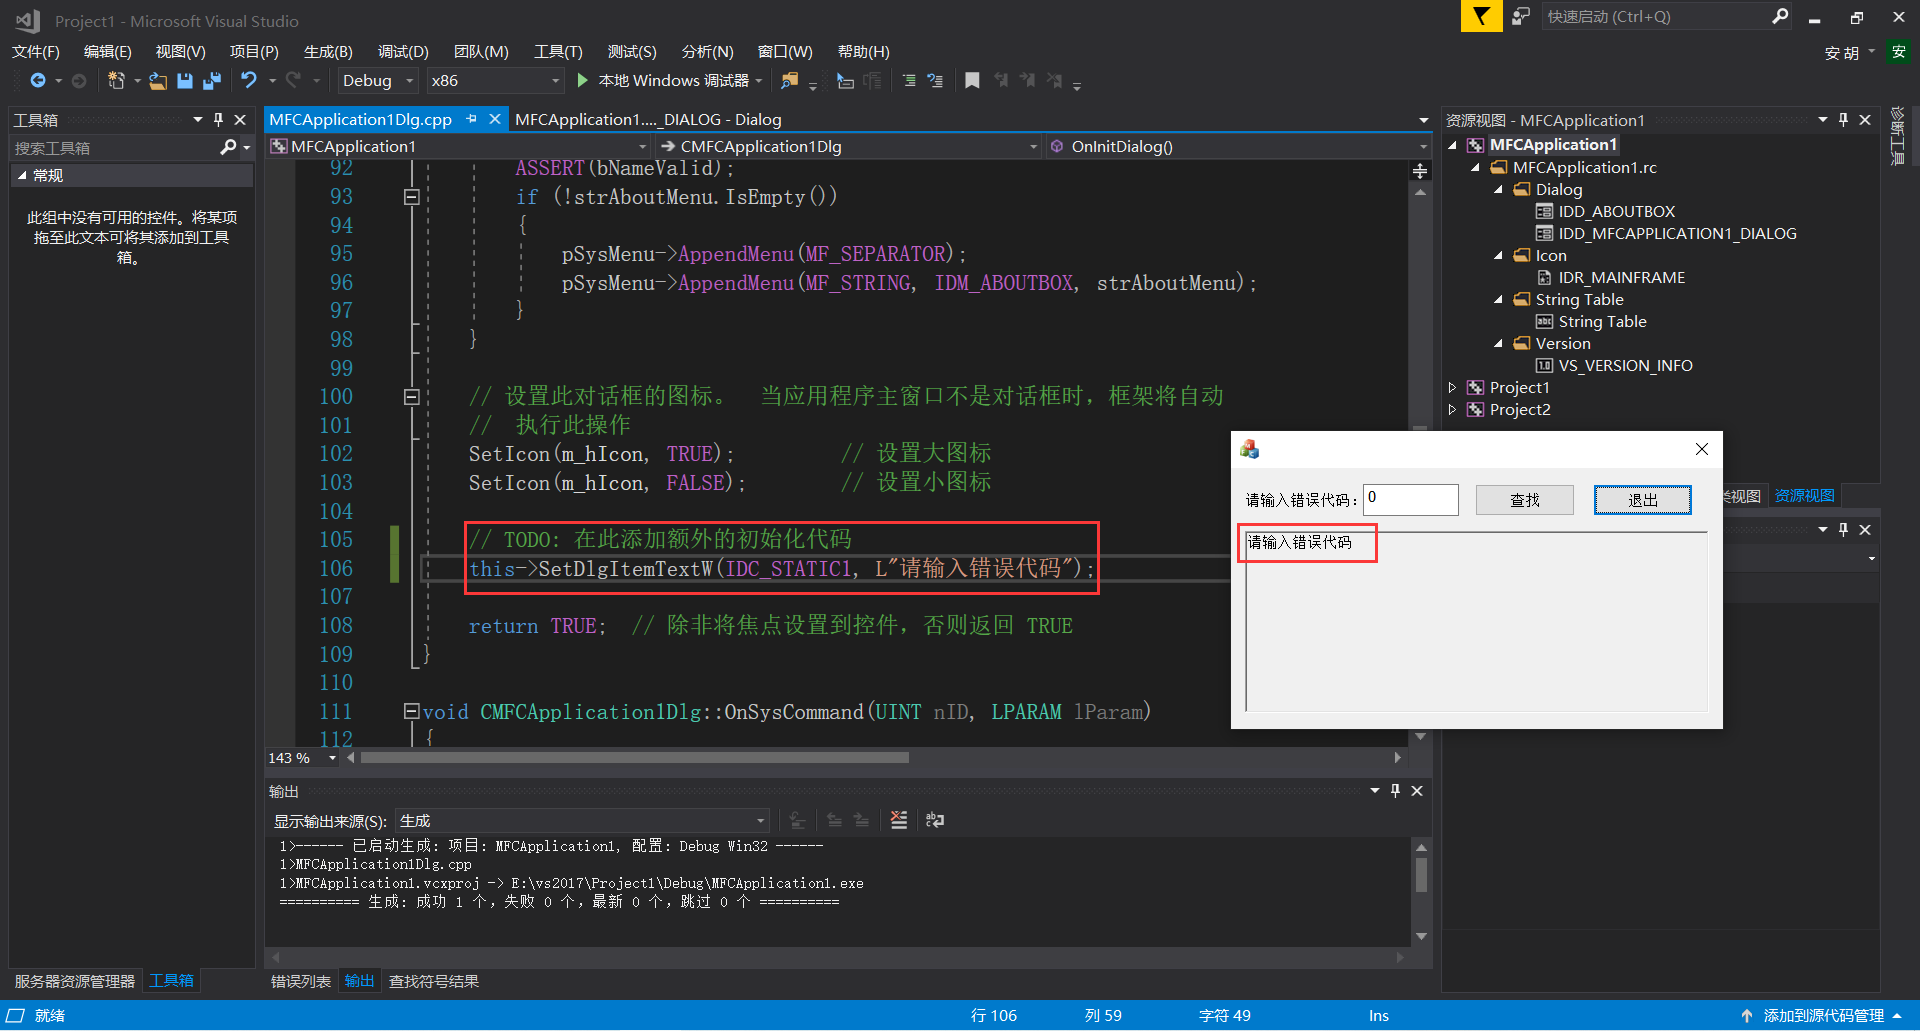Open the 工具(T) menu

point(558,52)
